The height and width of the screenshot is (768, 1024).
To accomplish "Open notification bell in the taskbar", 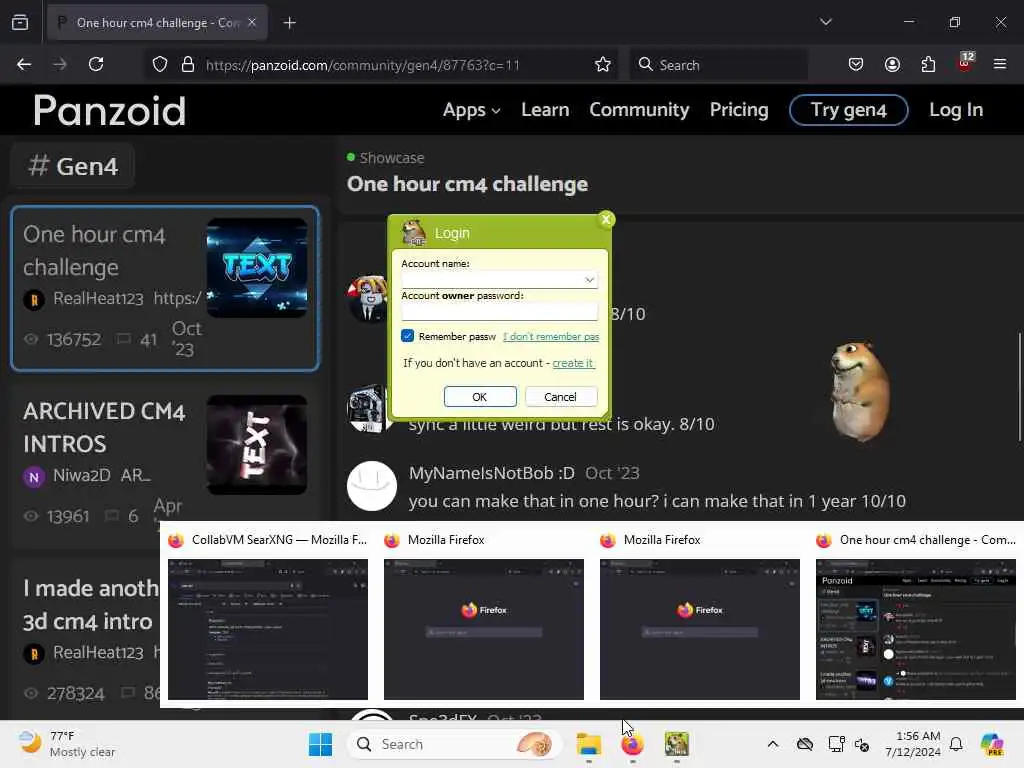I will point(956,744).
